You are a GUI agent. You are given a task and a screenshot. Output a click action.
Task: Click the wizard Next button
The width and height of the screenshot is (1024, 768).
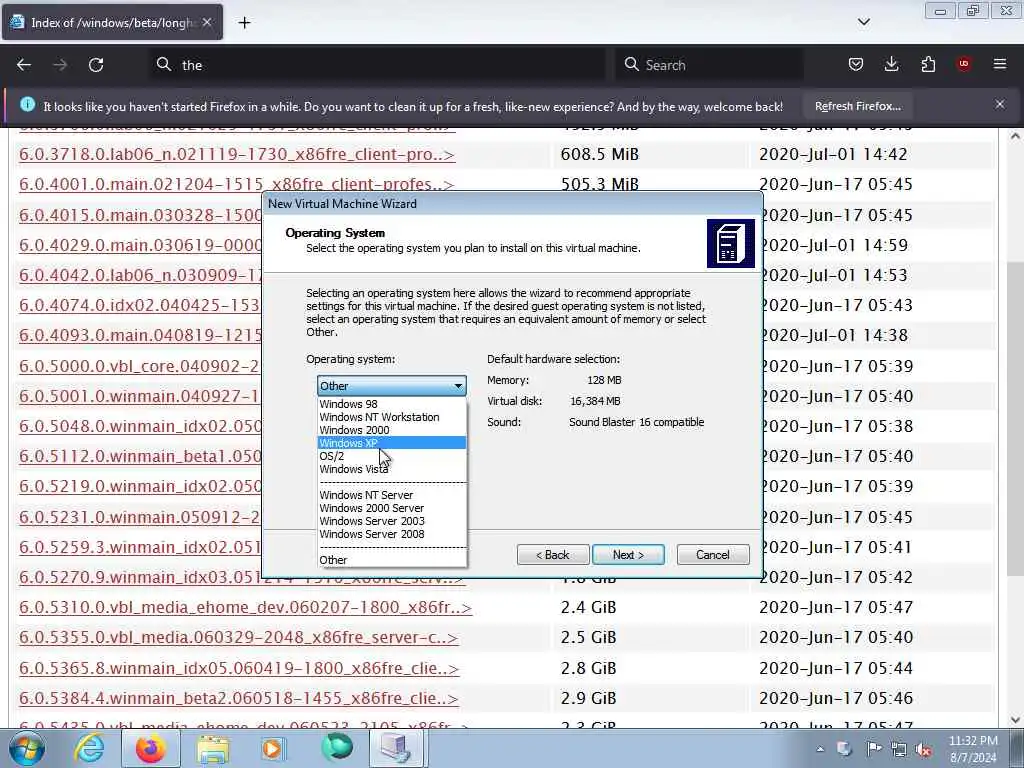pos(628,554)
